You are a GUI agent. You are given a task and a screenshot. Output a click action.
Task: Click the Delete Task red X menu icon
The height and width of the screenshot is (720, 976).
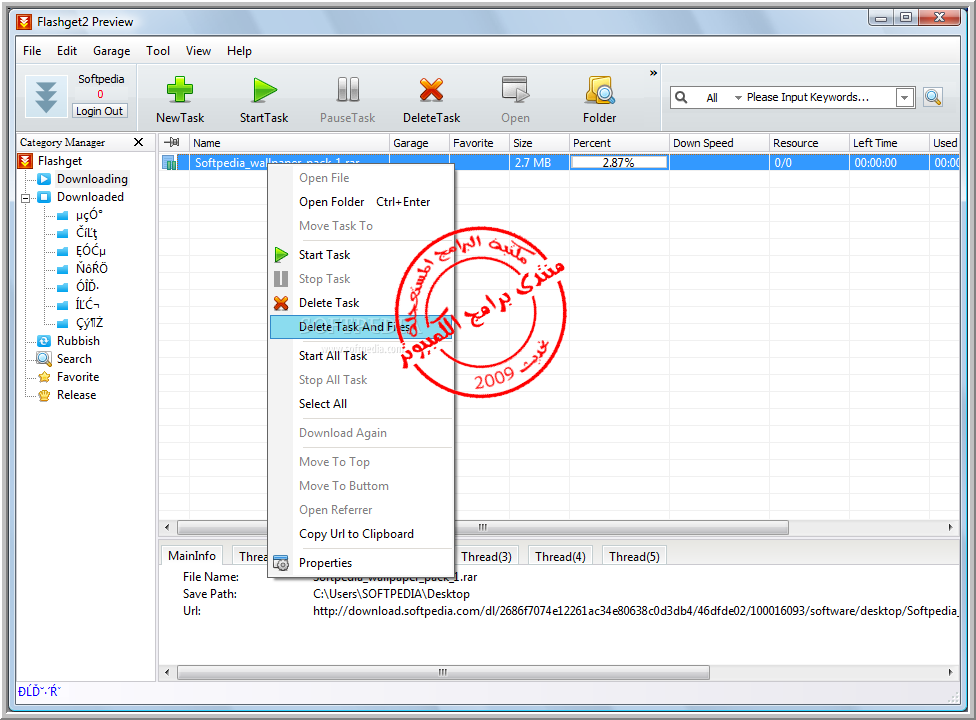click(x=281, y=303)
